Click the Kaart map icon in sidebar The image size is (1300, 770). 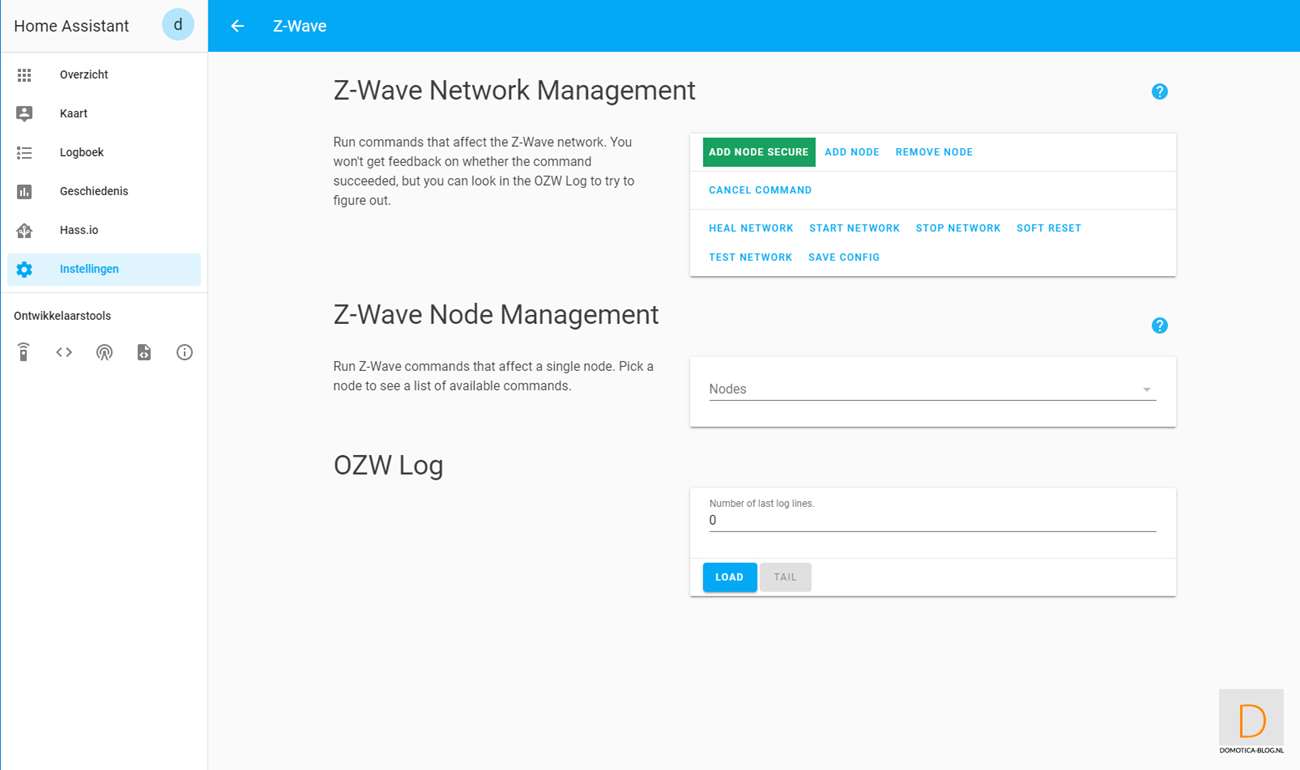(x=25, y=114)
